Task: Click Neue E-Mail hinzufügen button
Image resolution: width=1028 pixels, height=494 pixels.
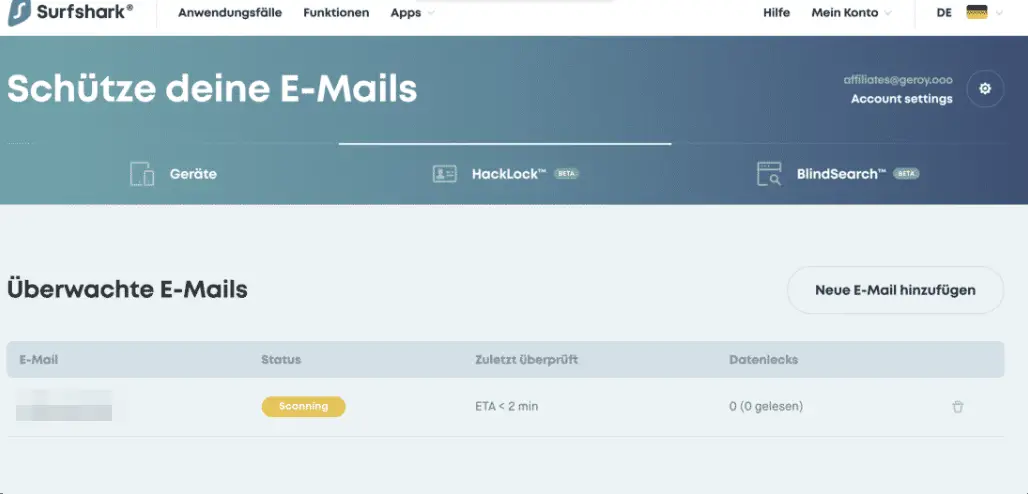Action: 895,290
